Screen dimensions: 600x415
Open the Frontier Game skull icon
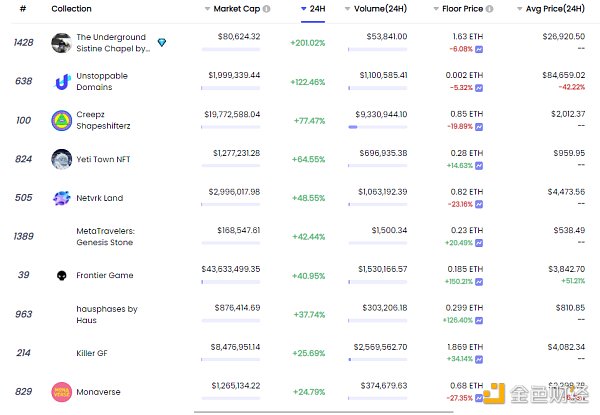(61, 276)
